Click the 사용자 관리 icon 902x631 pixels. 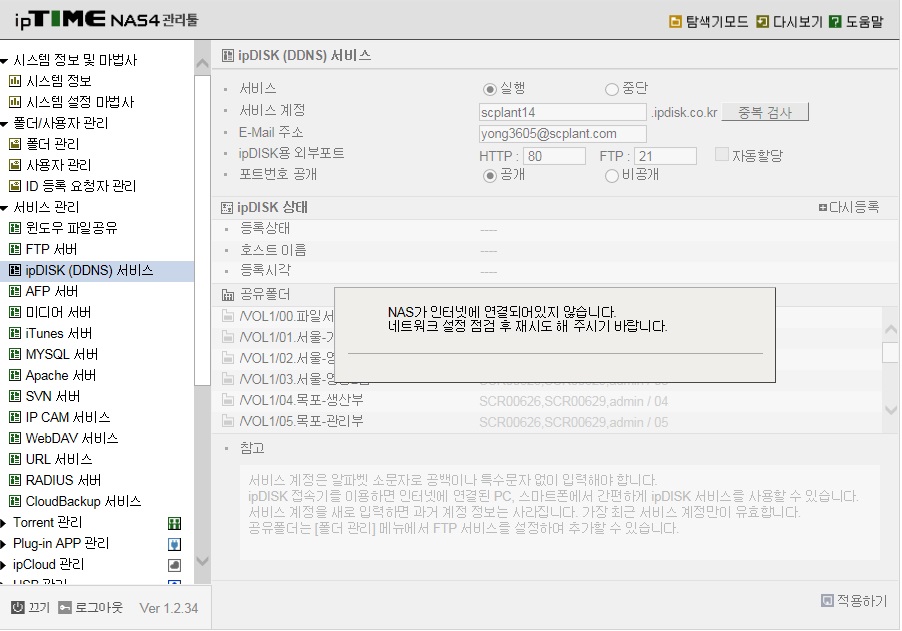[15, 166]
